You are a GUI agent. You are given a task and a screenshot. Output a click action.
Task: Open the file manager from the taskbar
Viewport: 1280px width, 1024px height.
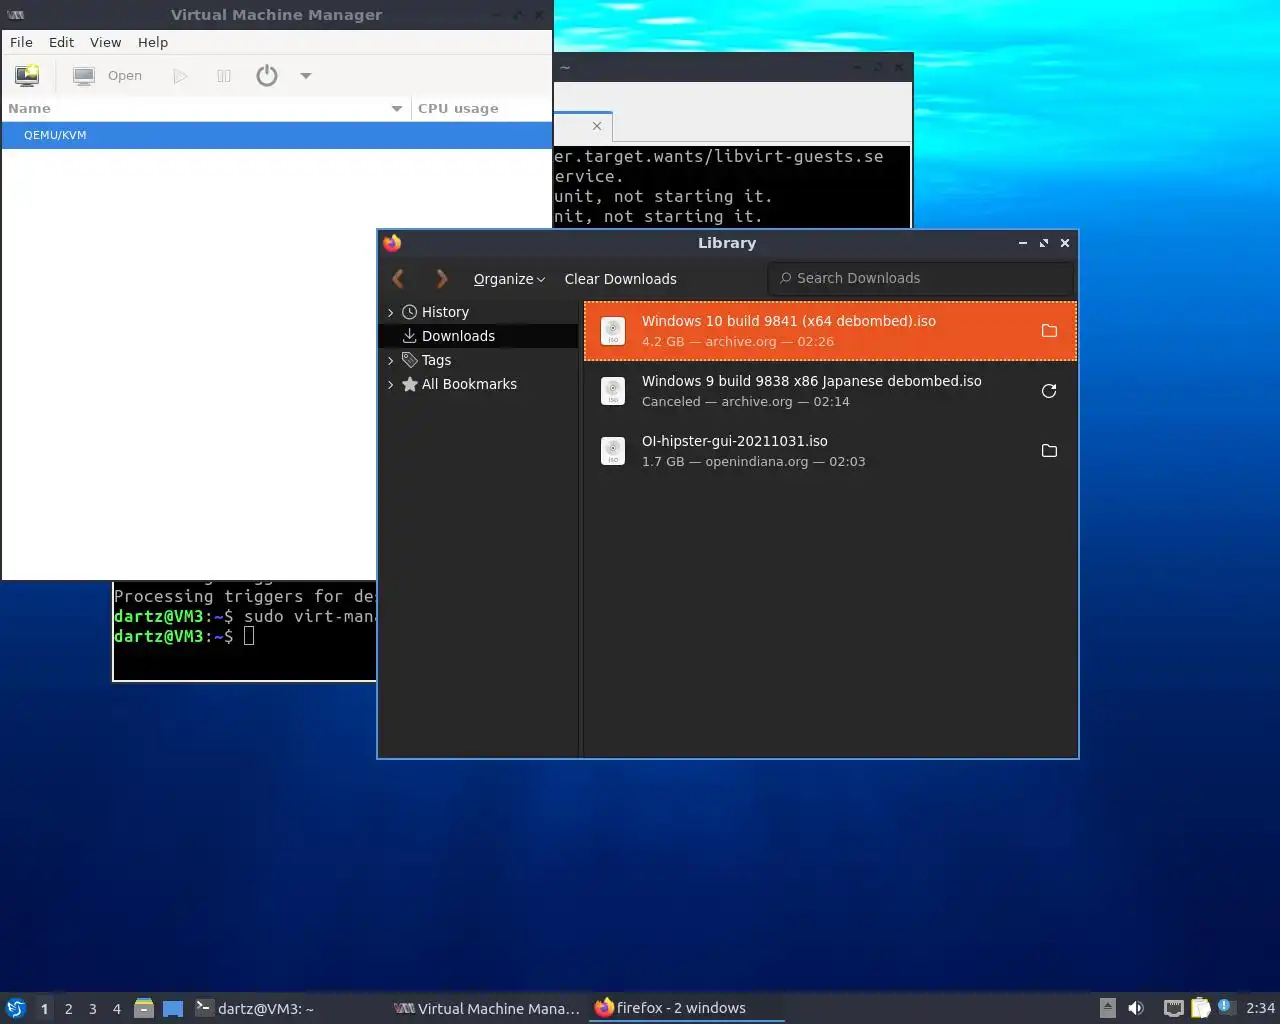tap(144, 1008)
